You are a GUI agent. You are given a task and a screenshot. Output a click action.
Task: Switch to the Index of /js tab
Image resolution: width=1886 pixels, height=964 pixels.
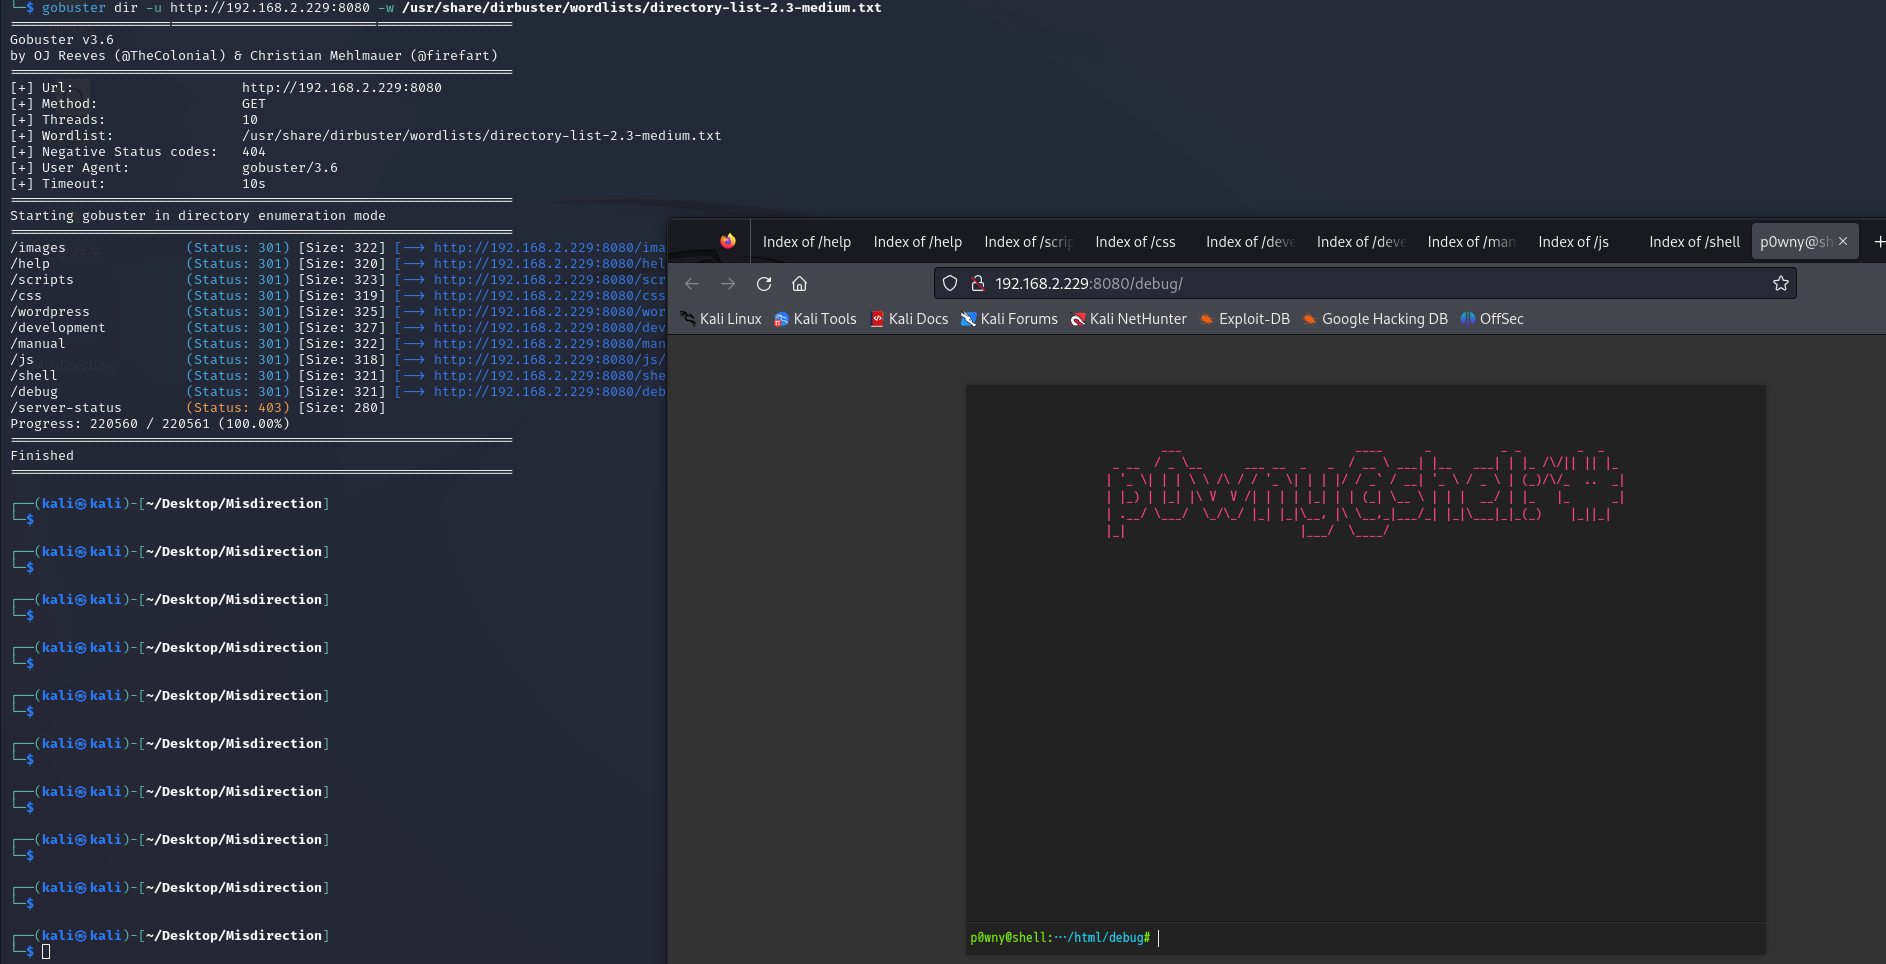coord(1584,242)
